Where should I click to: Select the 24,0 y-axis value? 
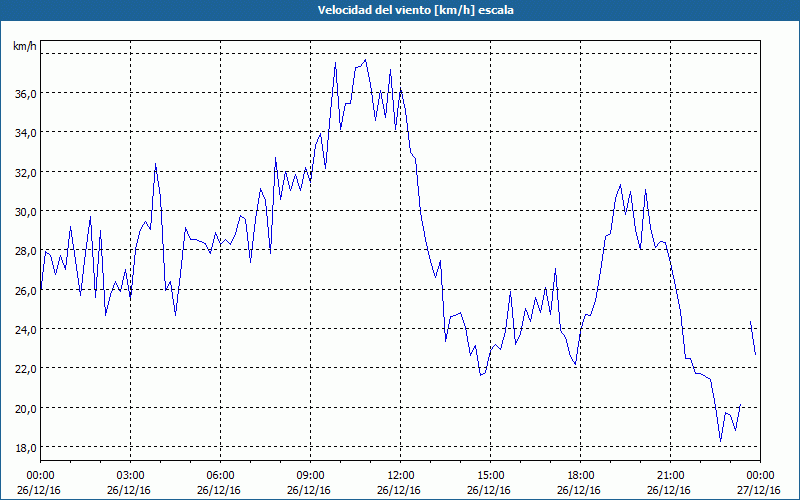tap(26, 330)
